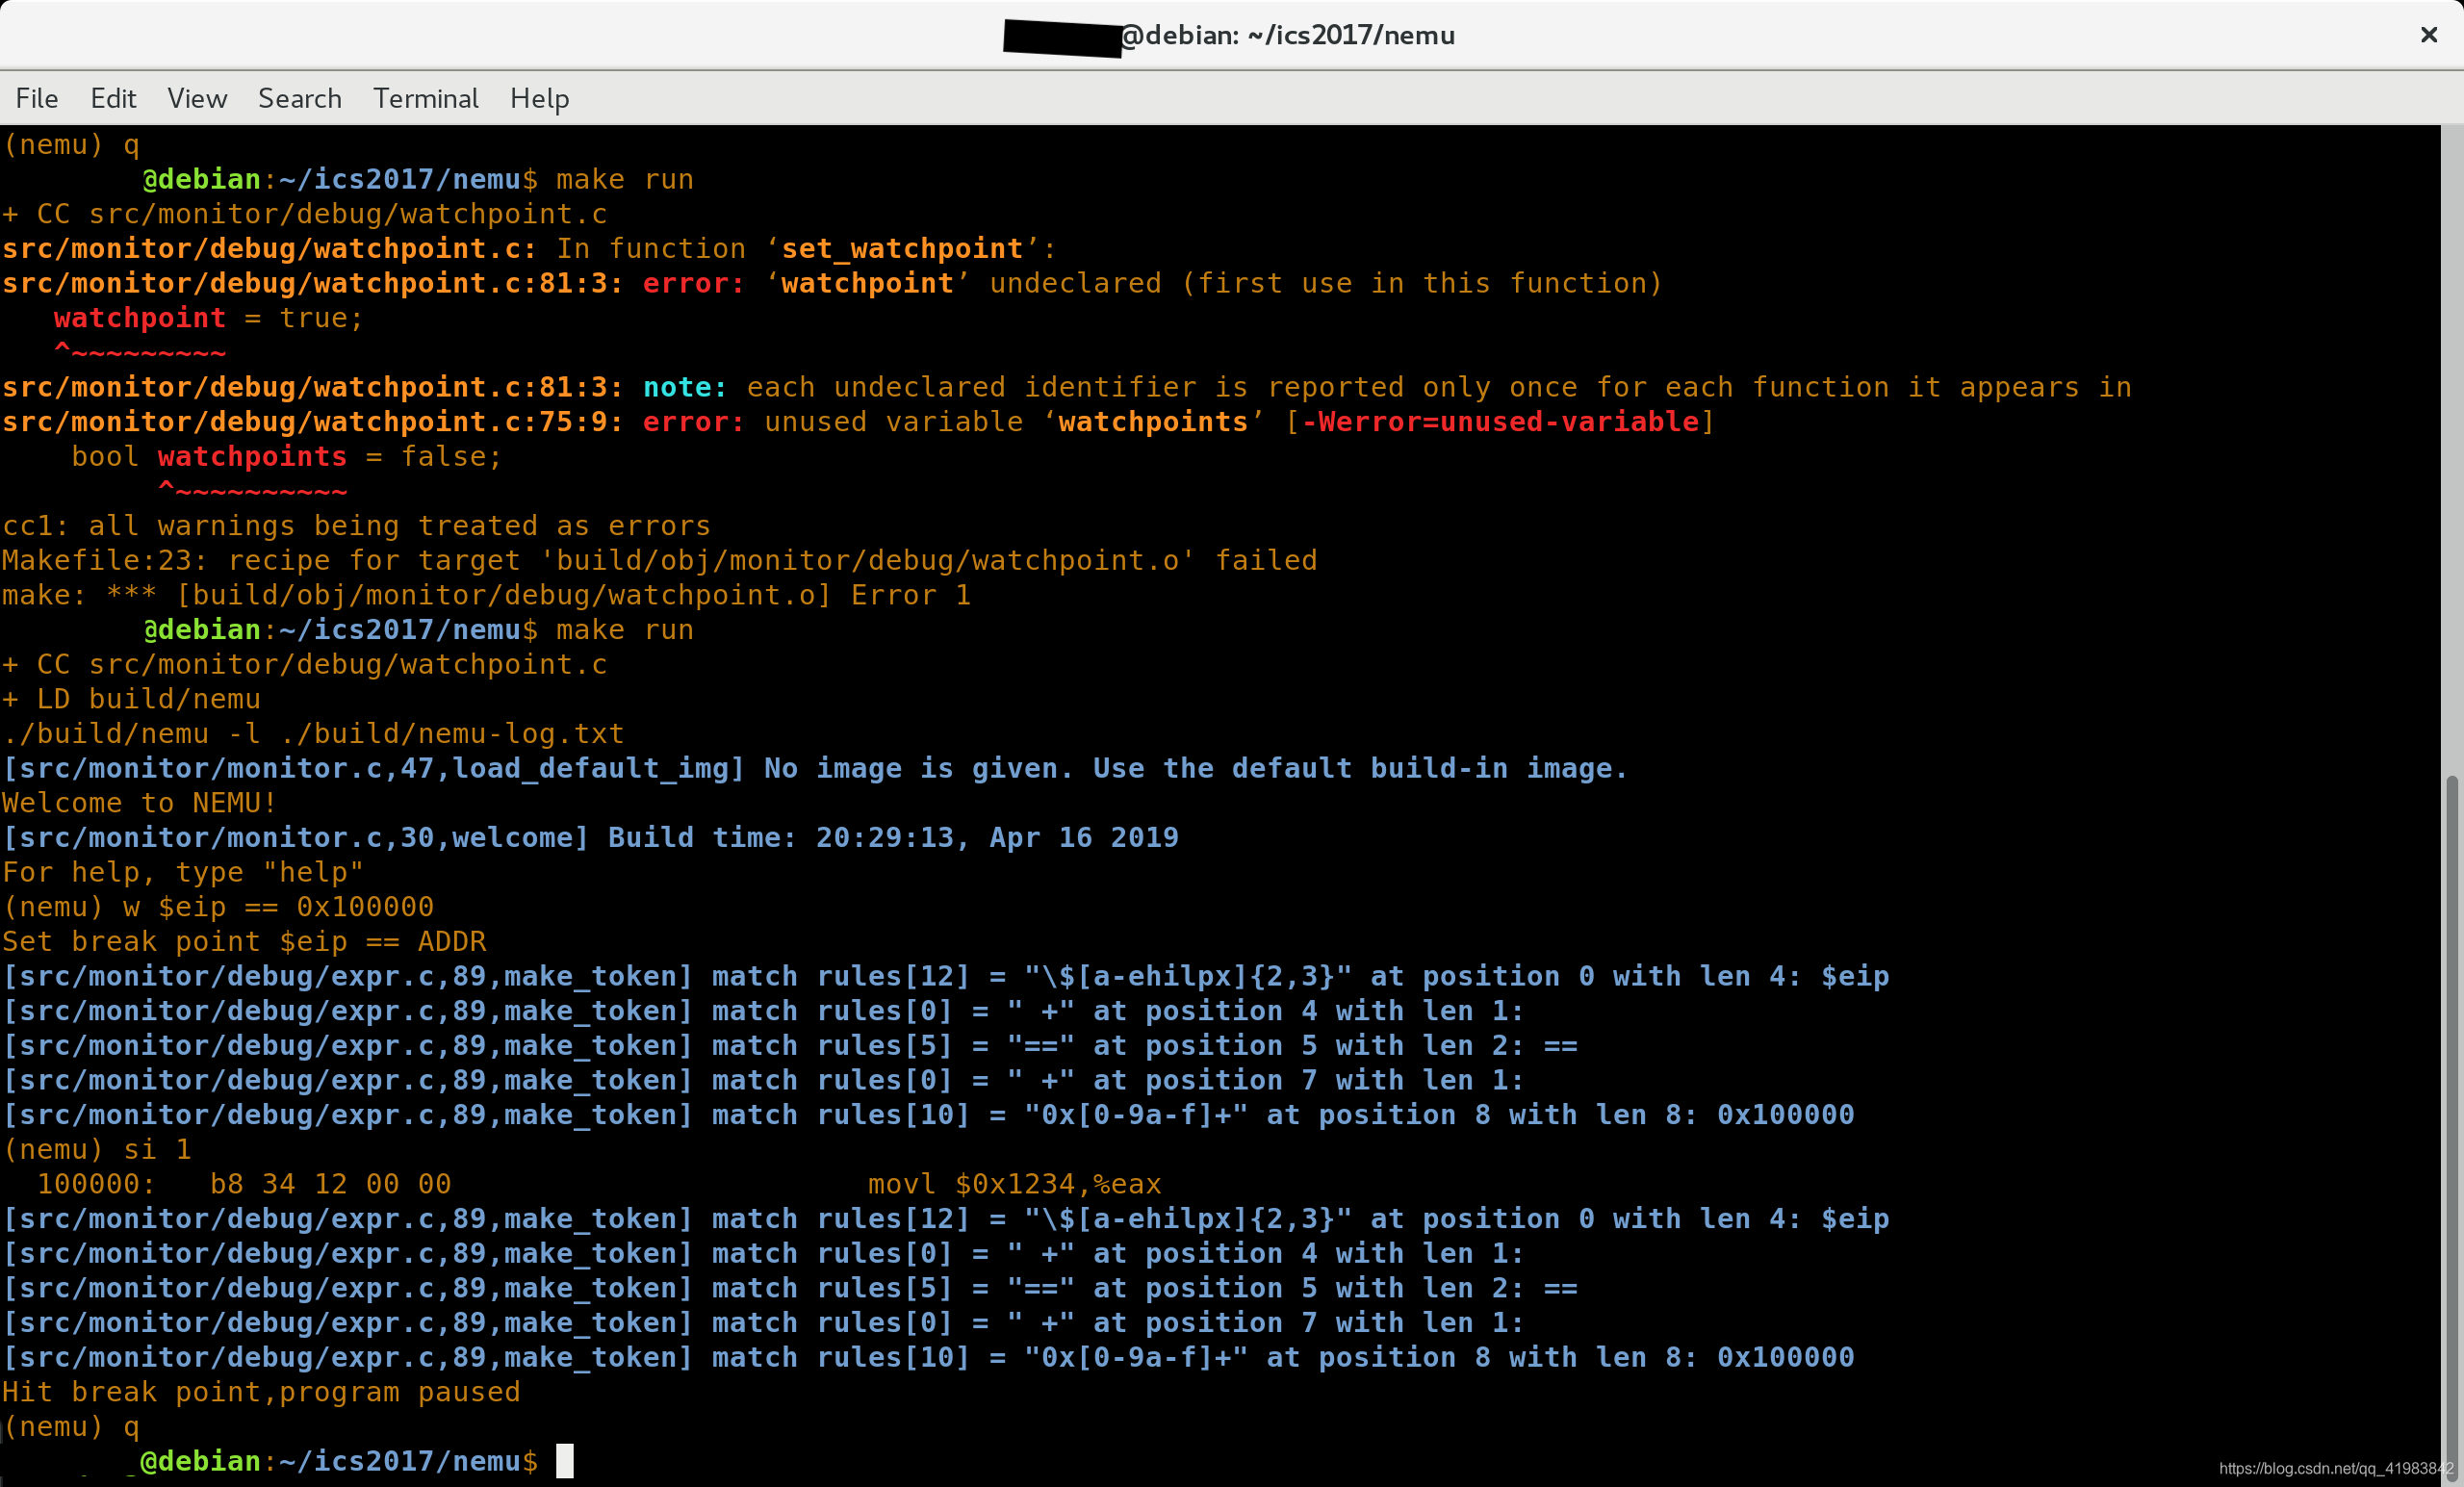Screen dimensions: 2464x1487
Task: Open the Edit menu
Action: tap(113, 98)
